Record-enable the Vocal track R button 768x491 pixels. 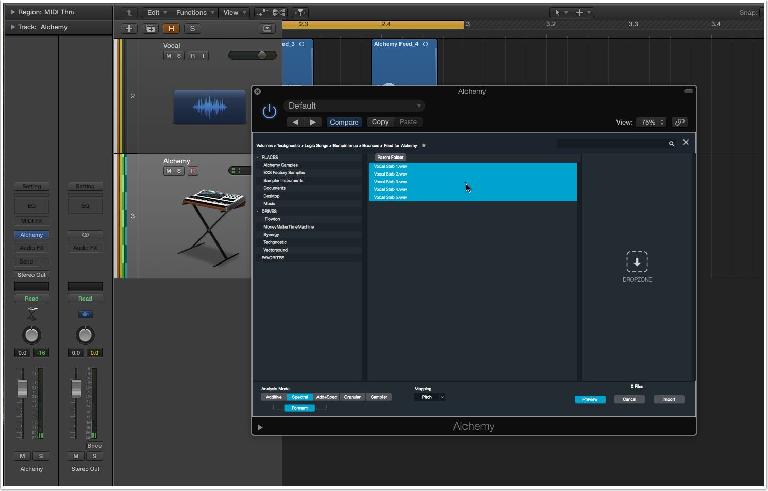(x=192, y=56)
